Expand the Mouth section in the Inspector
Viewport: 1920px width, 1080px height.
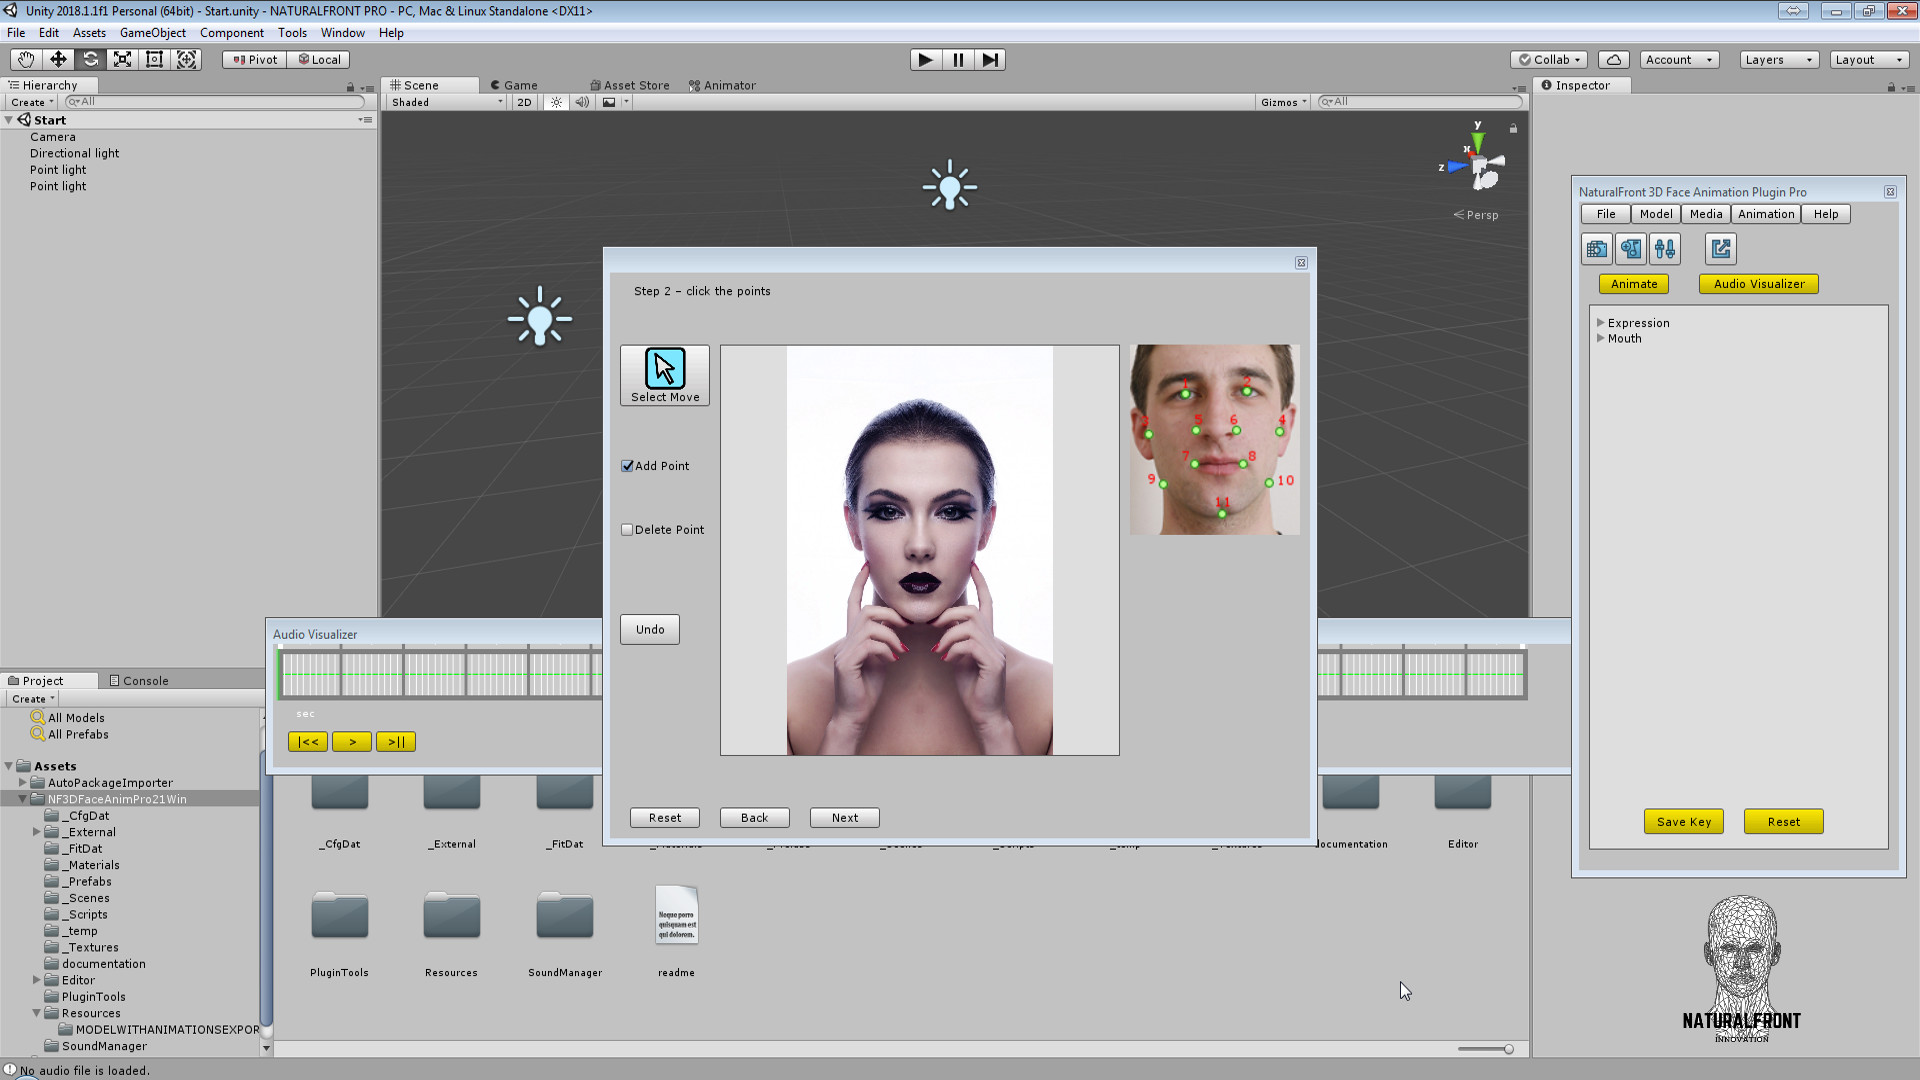click(1601, 338)
